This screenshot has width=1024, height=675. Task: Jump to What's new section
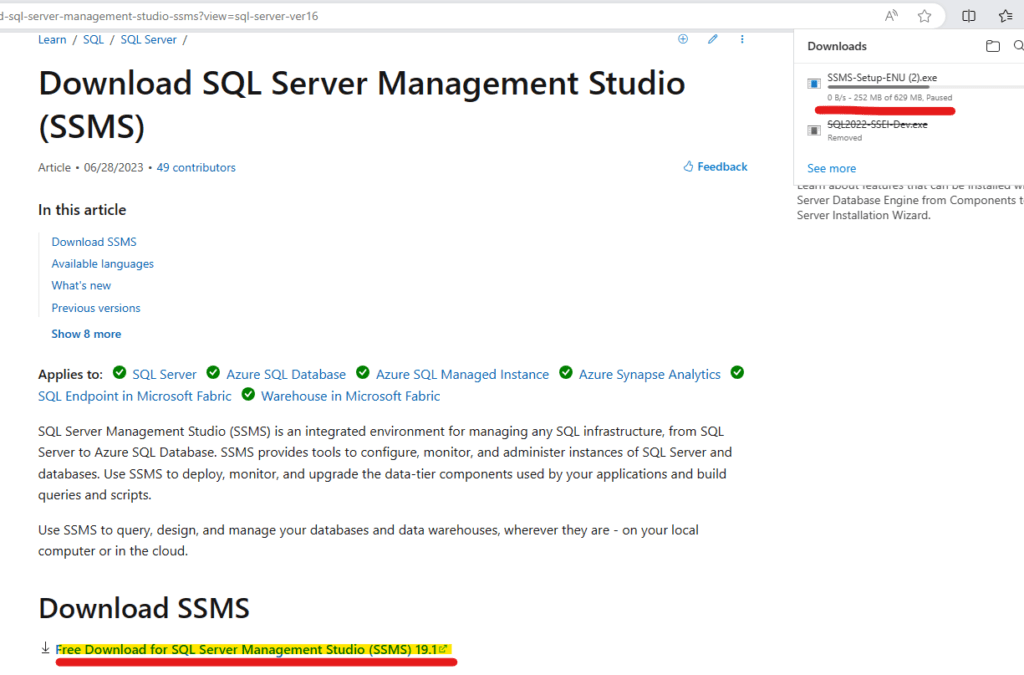[x=81, y=285]
